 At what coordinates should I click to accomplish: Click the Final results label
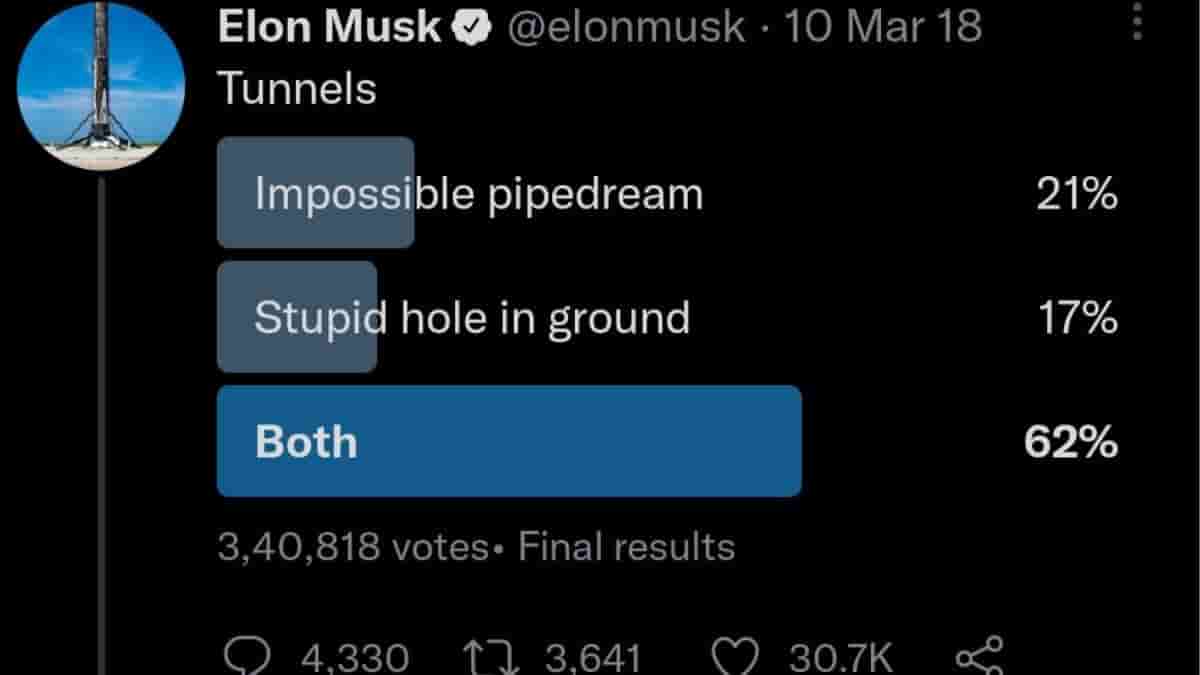pos(626,547)
